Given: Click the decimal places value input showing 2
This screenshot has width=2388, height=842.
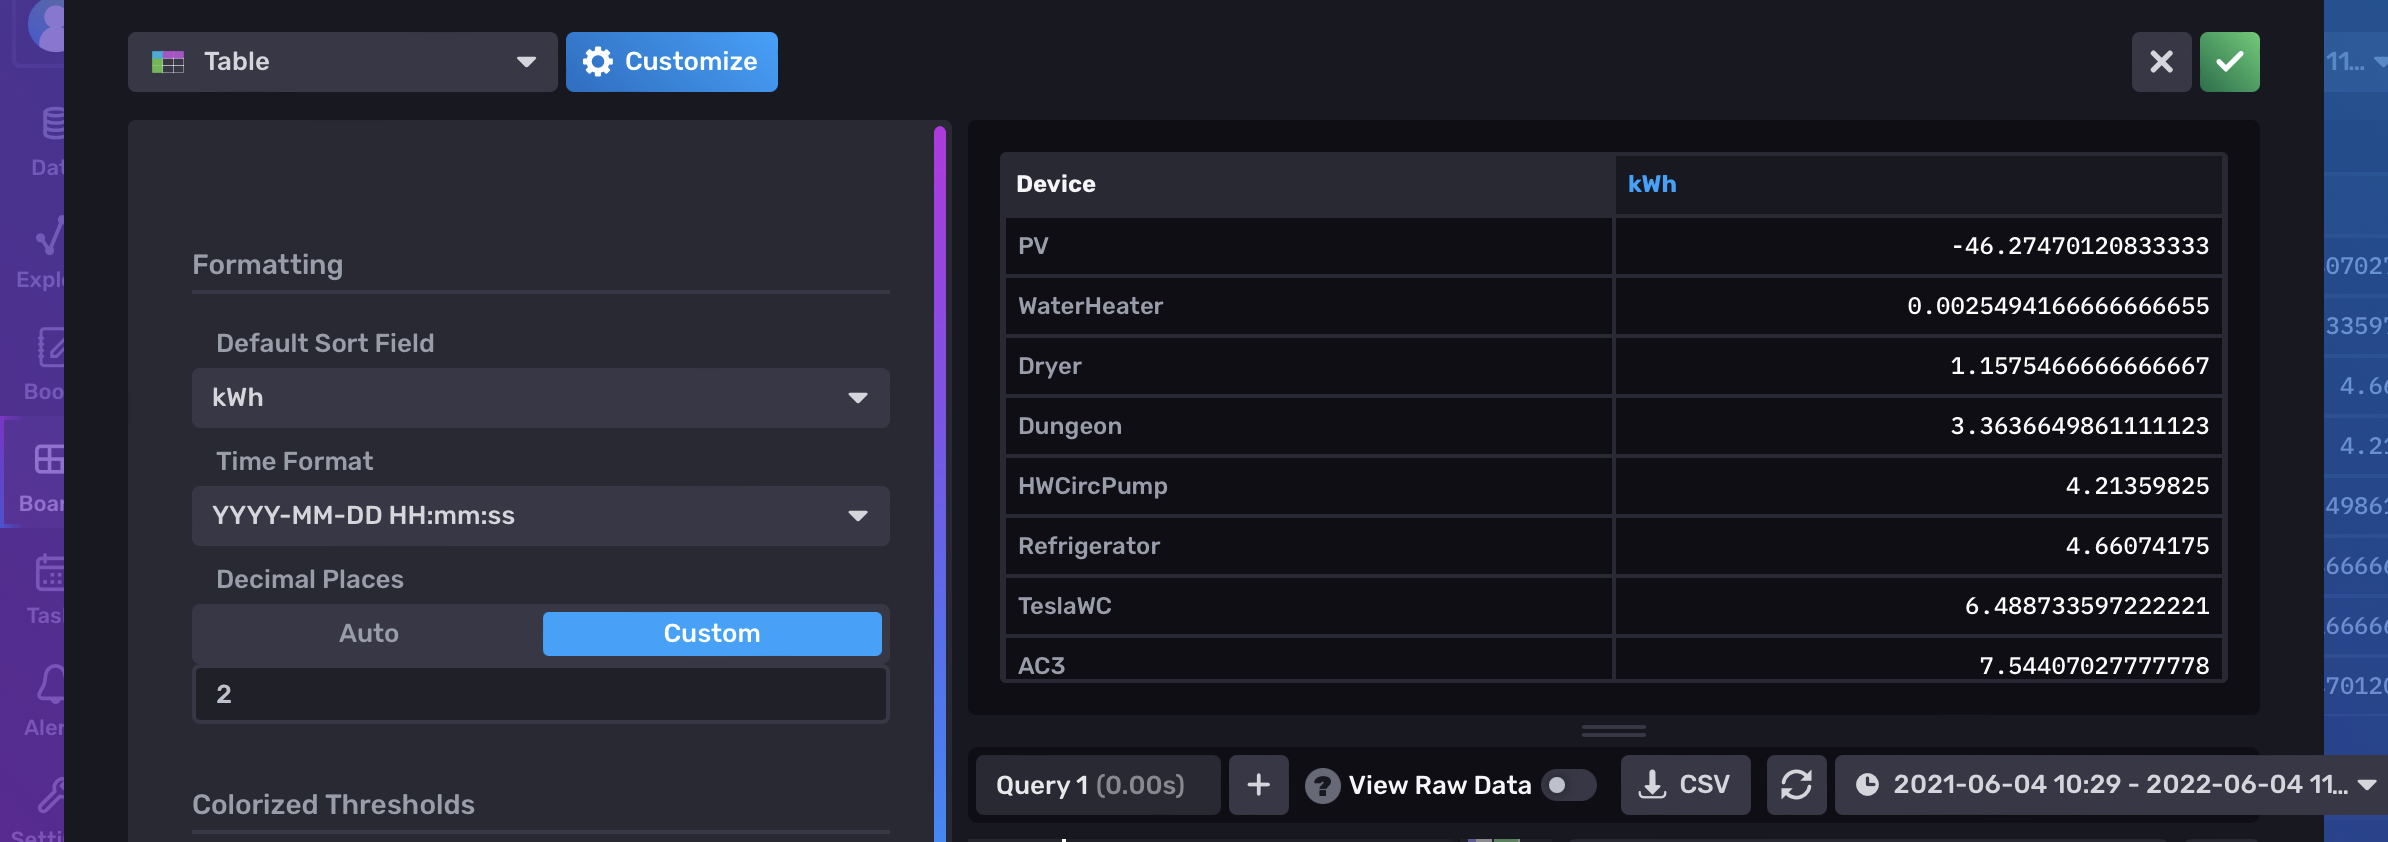Looking at the screenshot, I should pyautogui.click(x=540, y=693).
